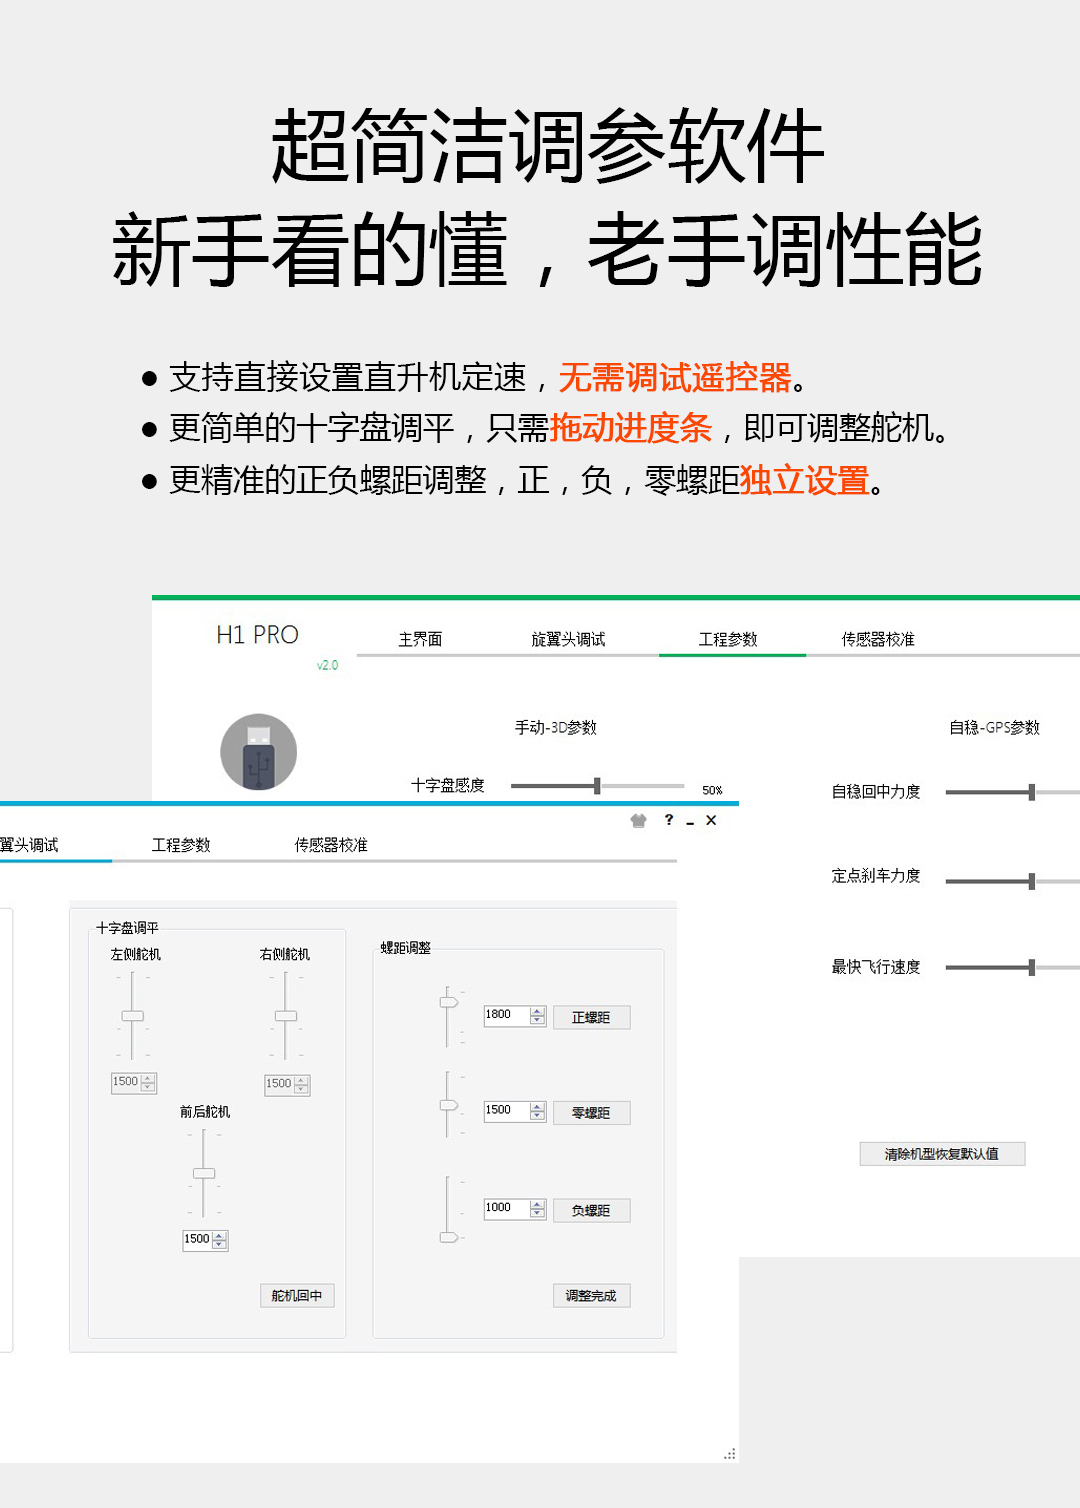Viewport: 1080px width, 1508px height.
Task: Click the positive pitch slider beside 1800
Action: tap(449, 1002)
